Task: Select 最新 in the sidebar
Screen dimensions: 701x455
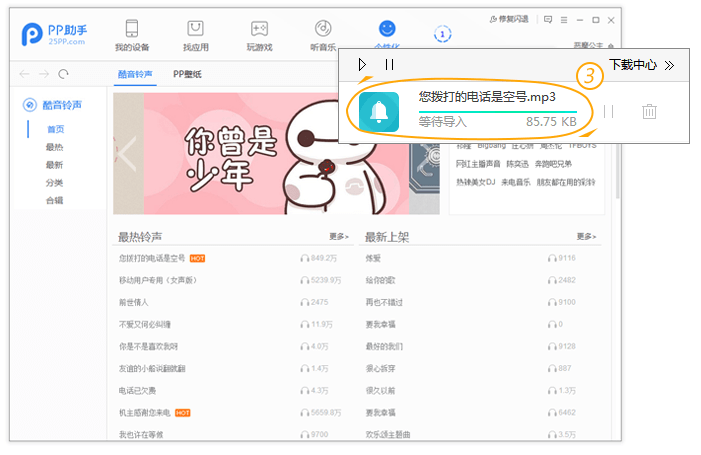Action: pyautogui.click(x=55, y=165)
